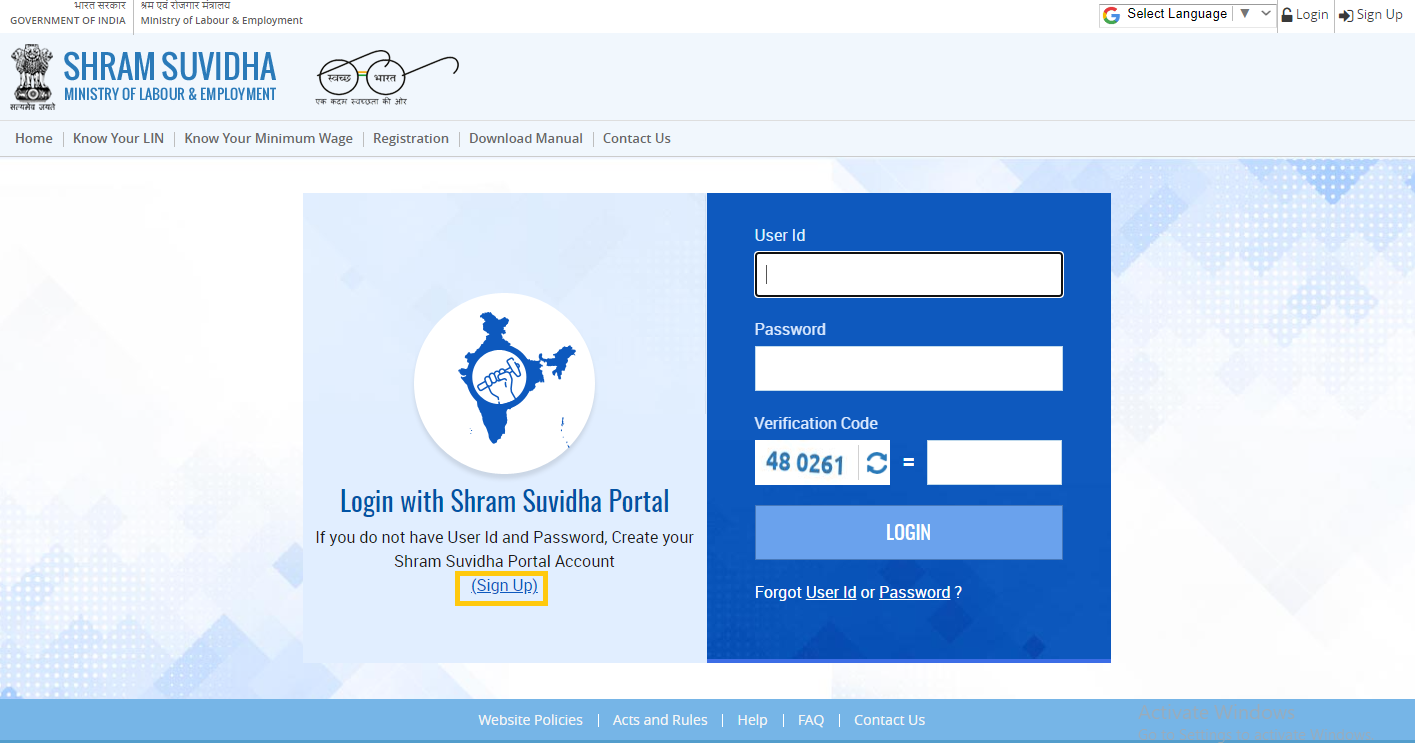Viewport: 1415px width, 743px height.
Task: Click the India map hammer emblem
Action: coord(505,382)
